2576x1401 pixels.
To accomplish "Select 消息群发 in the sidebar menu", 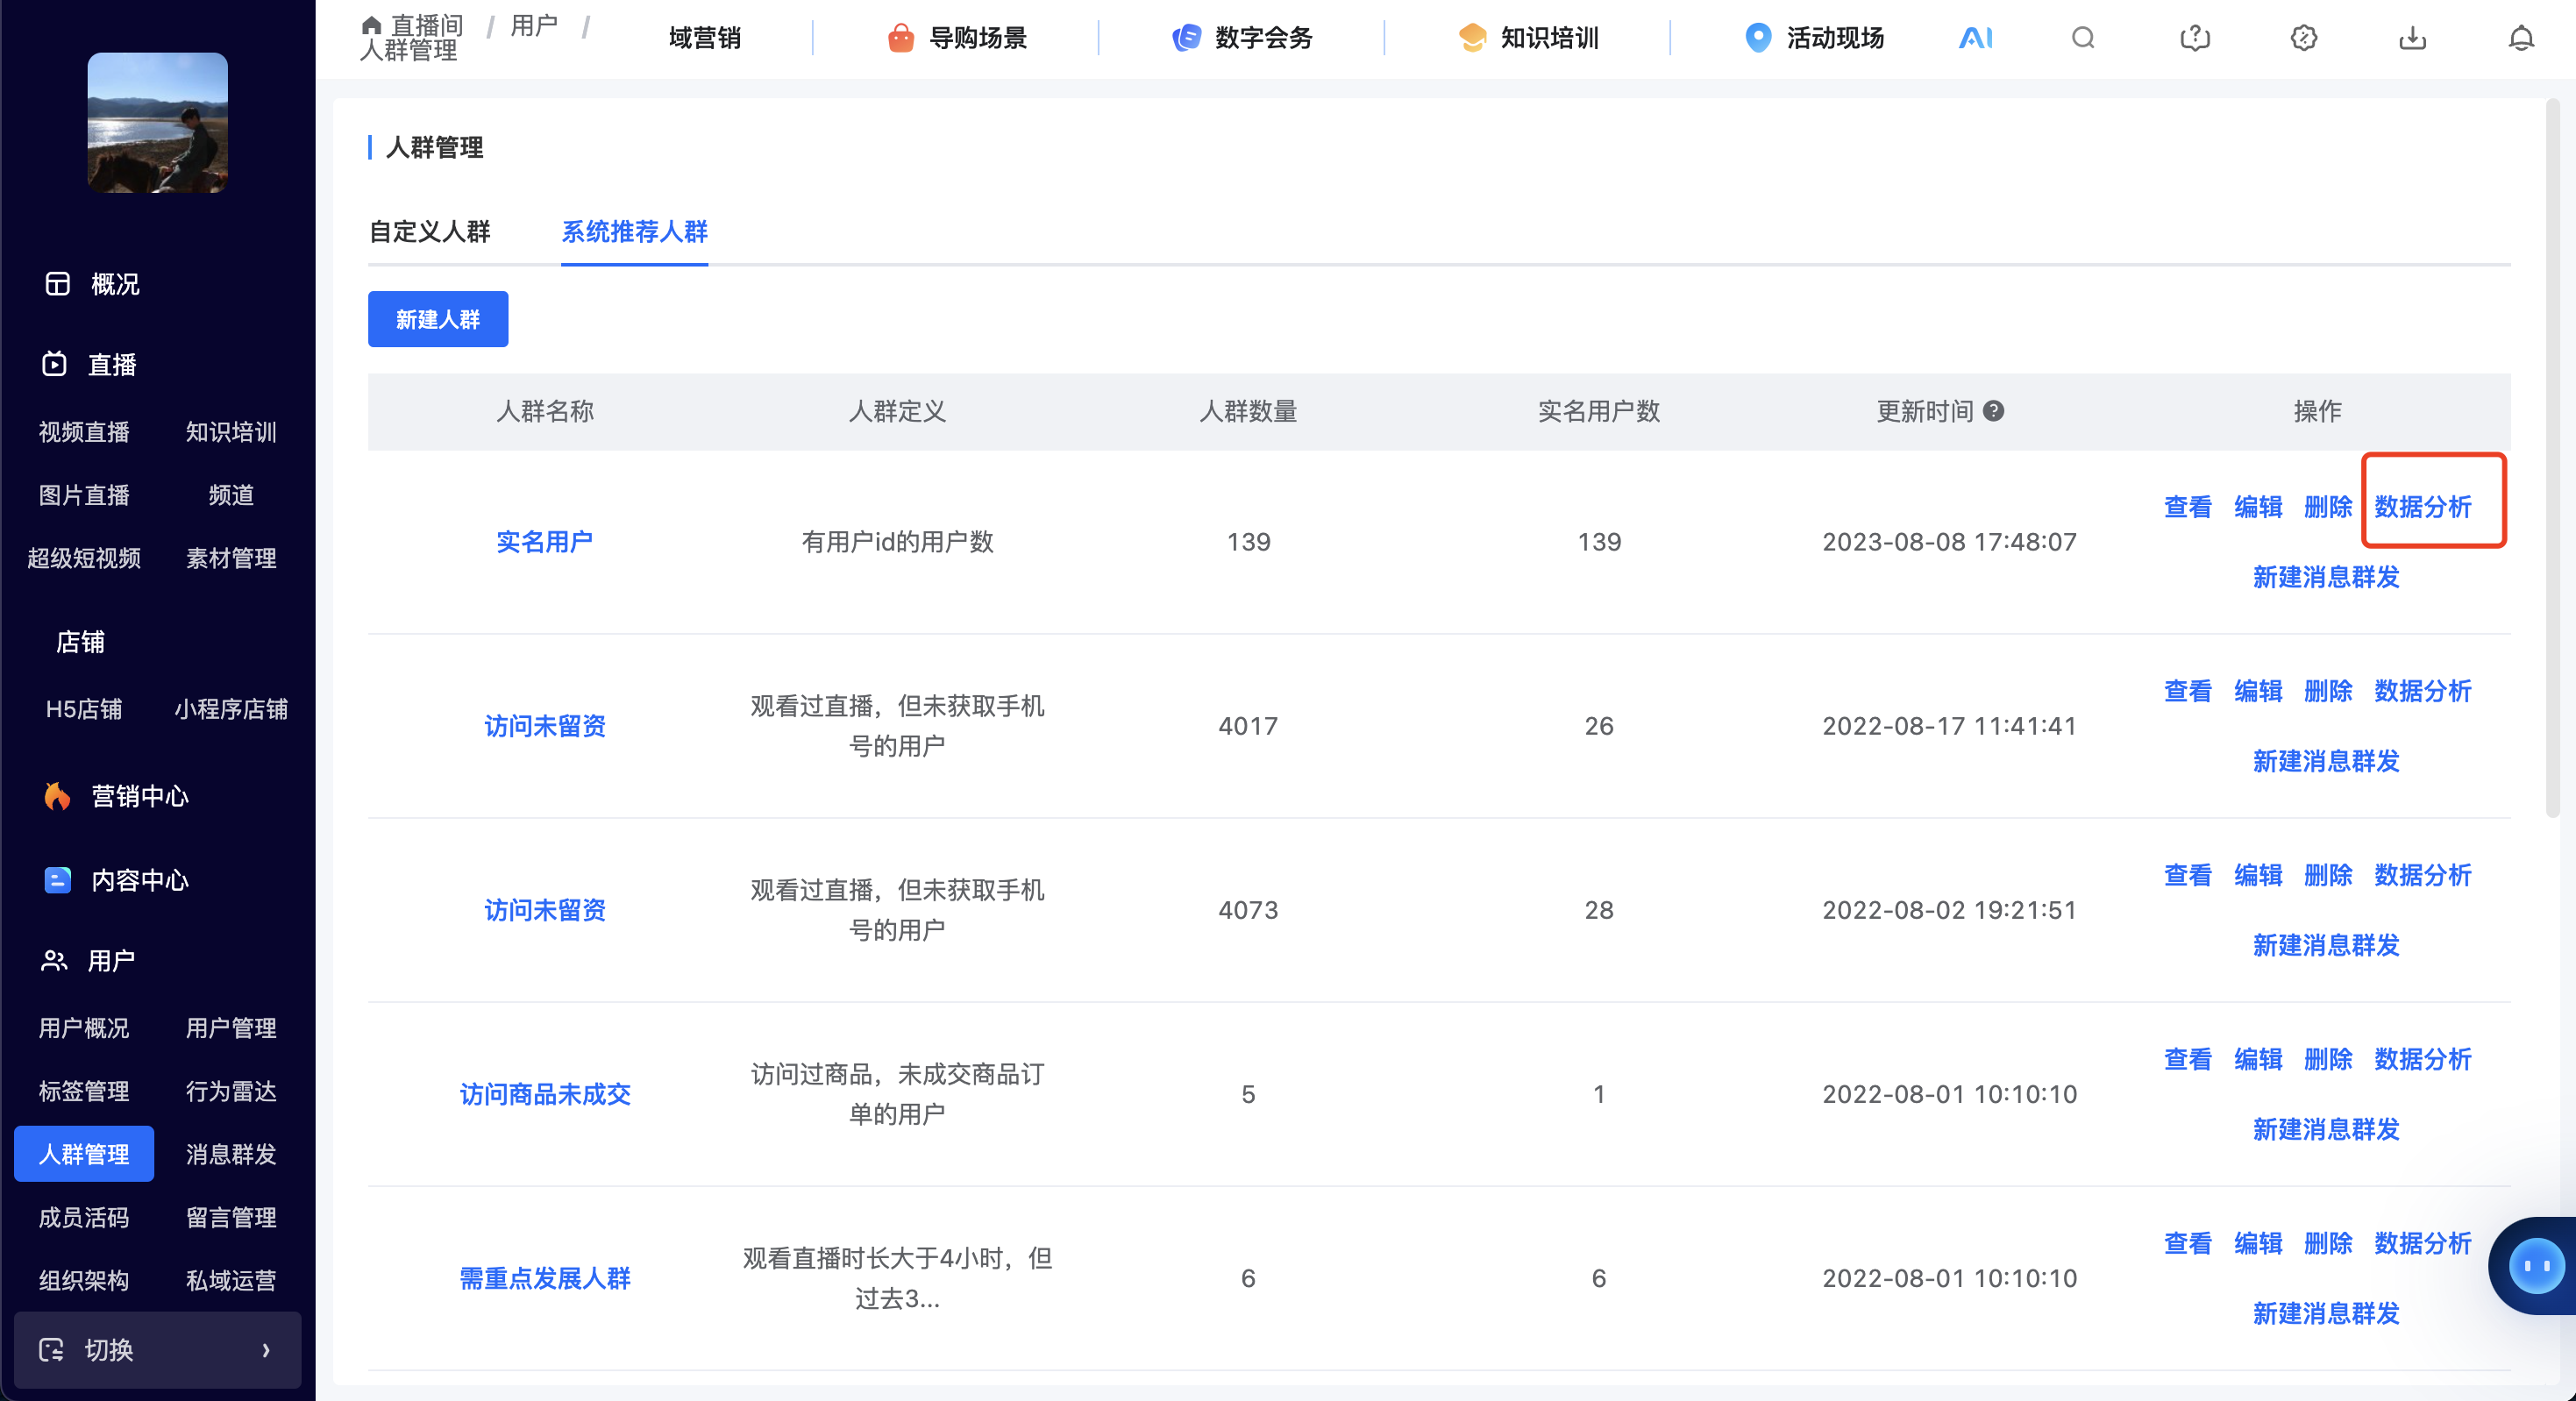I will (231, 1154).
